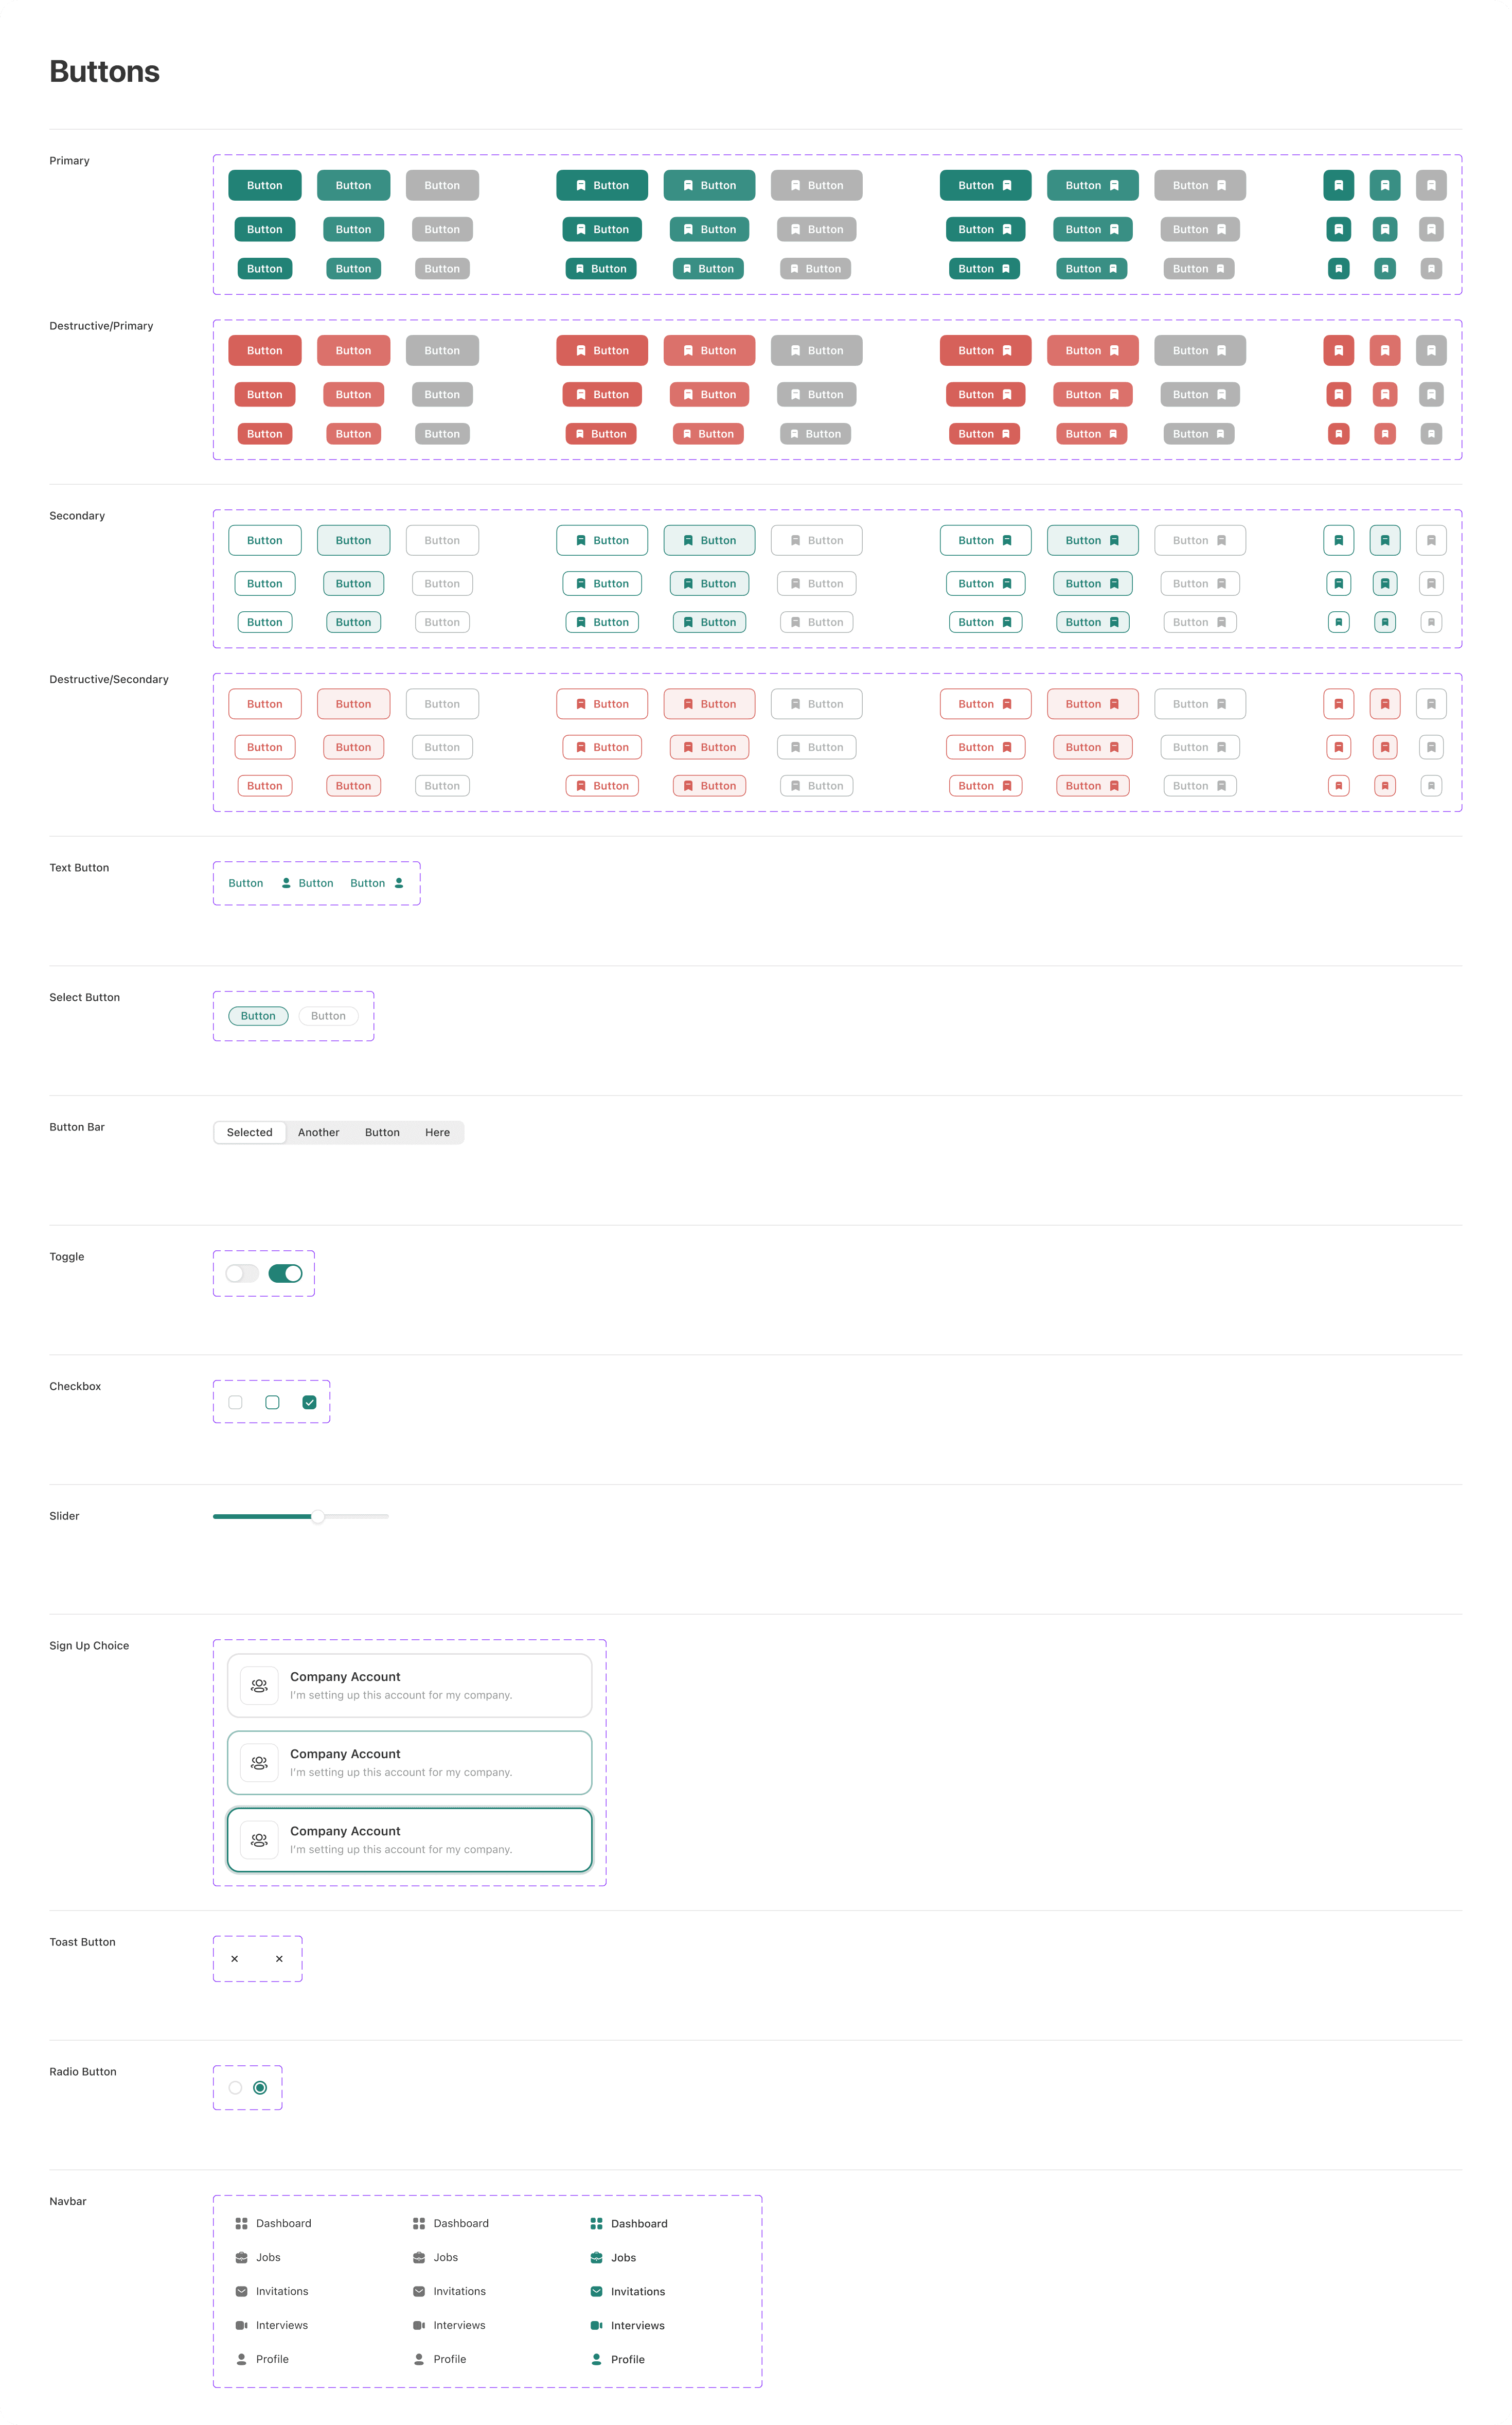Turn on the gray switched-off toggle

point(241,1273)
